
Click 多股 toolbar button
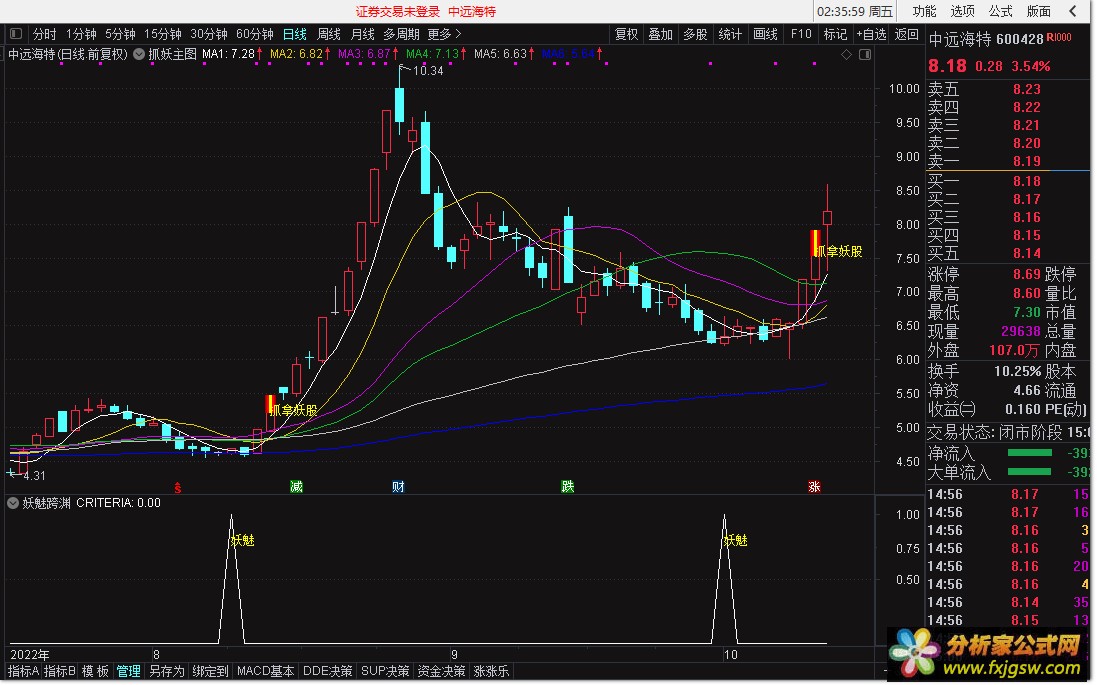(695, 34)
